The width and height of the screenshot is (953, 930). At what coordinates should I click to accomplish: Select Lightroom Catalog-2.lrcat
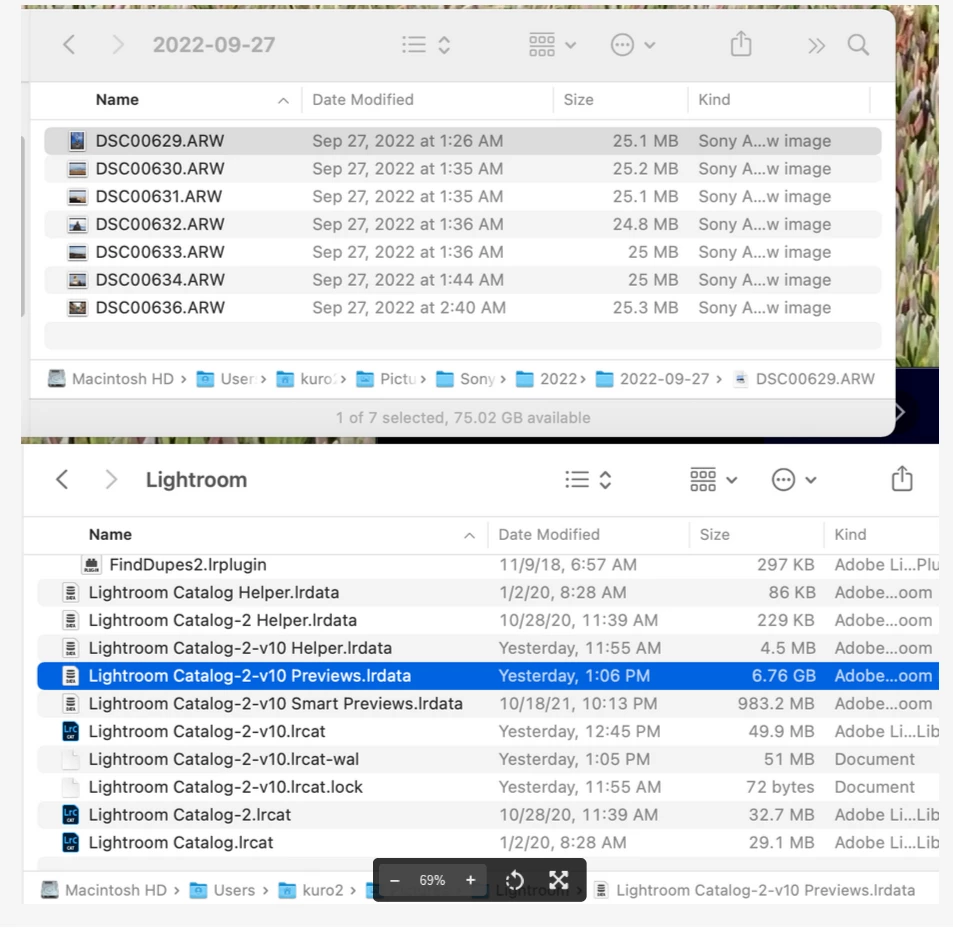(x=488, y=815)
